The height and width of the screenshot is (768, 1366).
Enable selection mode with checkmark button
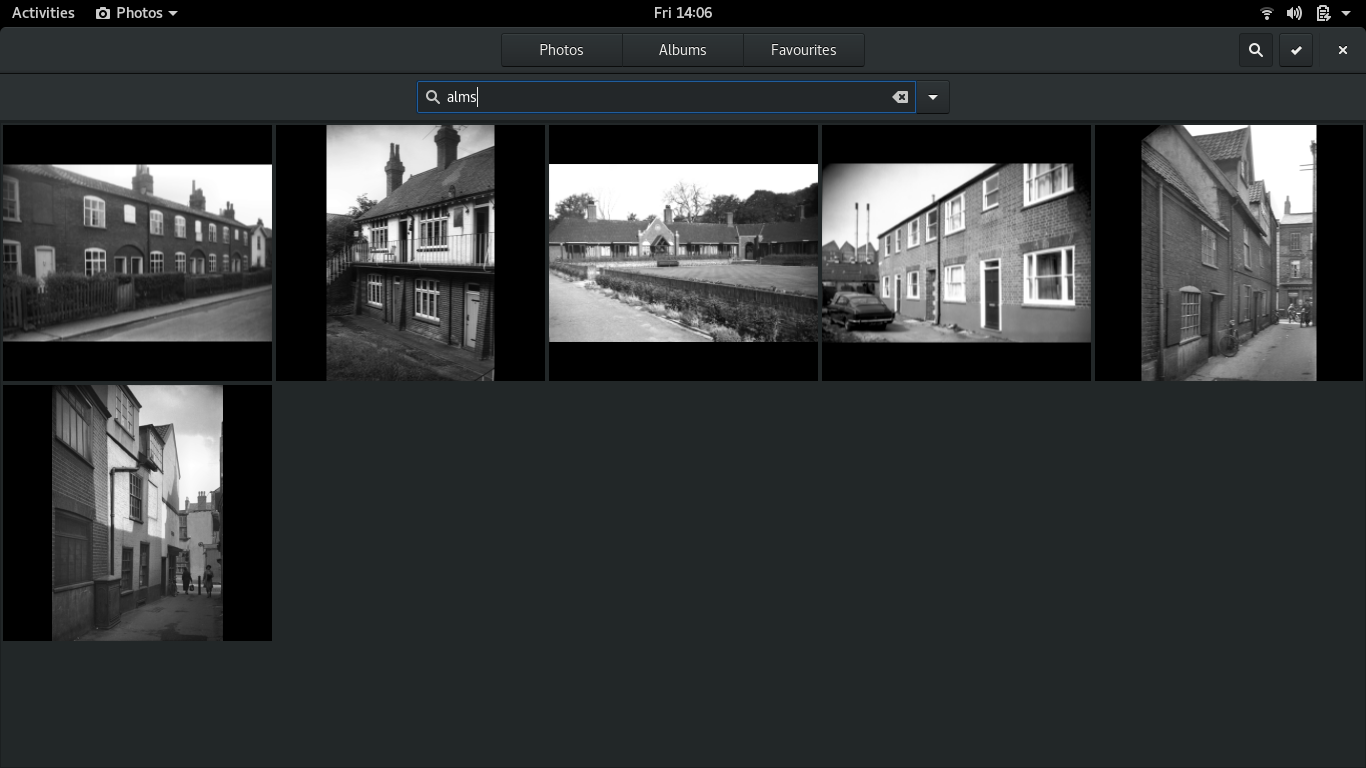click(x=1296, y=50)
